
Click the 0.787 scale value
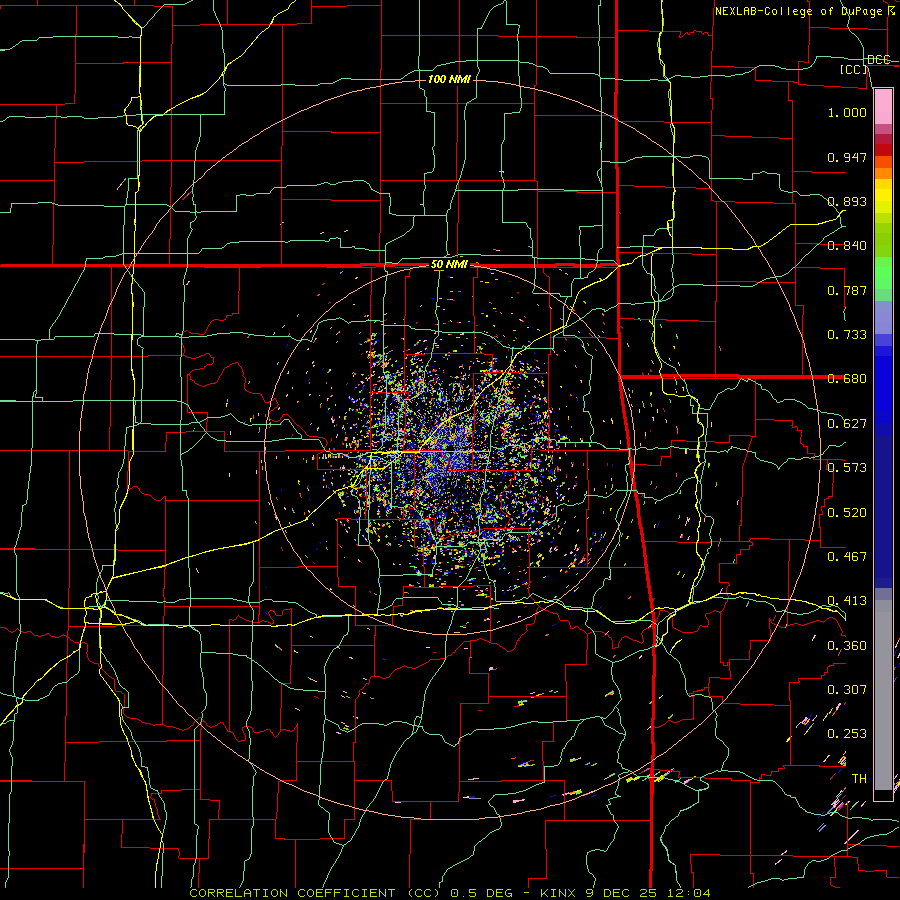click(847, 290)
